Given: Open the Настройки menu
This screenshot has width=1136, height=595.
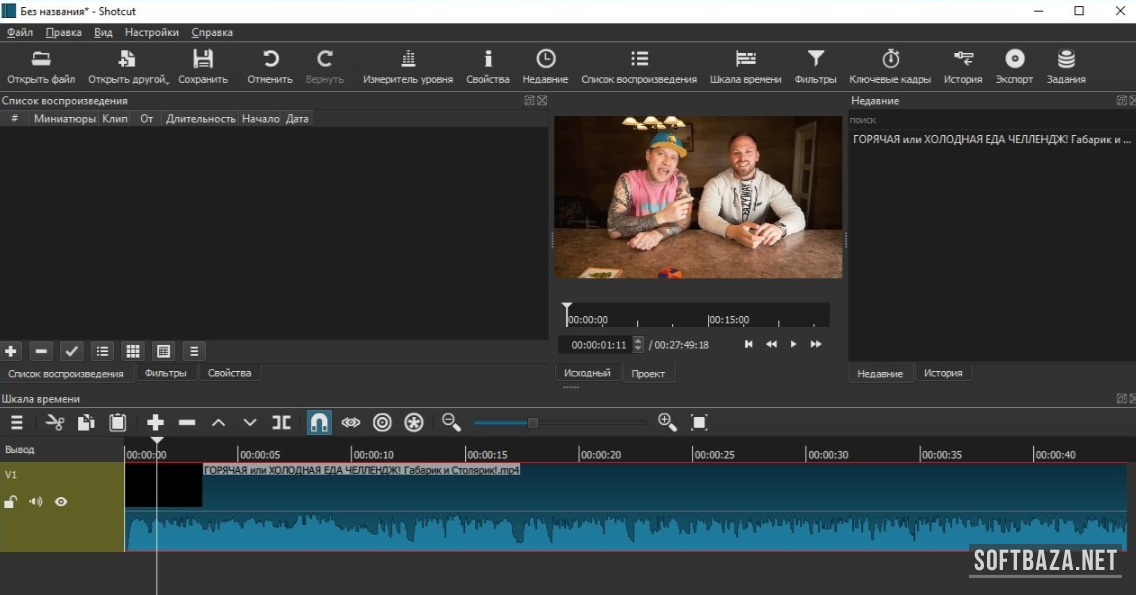Looking at the screenshot, I should [x=151, y=32].
